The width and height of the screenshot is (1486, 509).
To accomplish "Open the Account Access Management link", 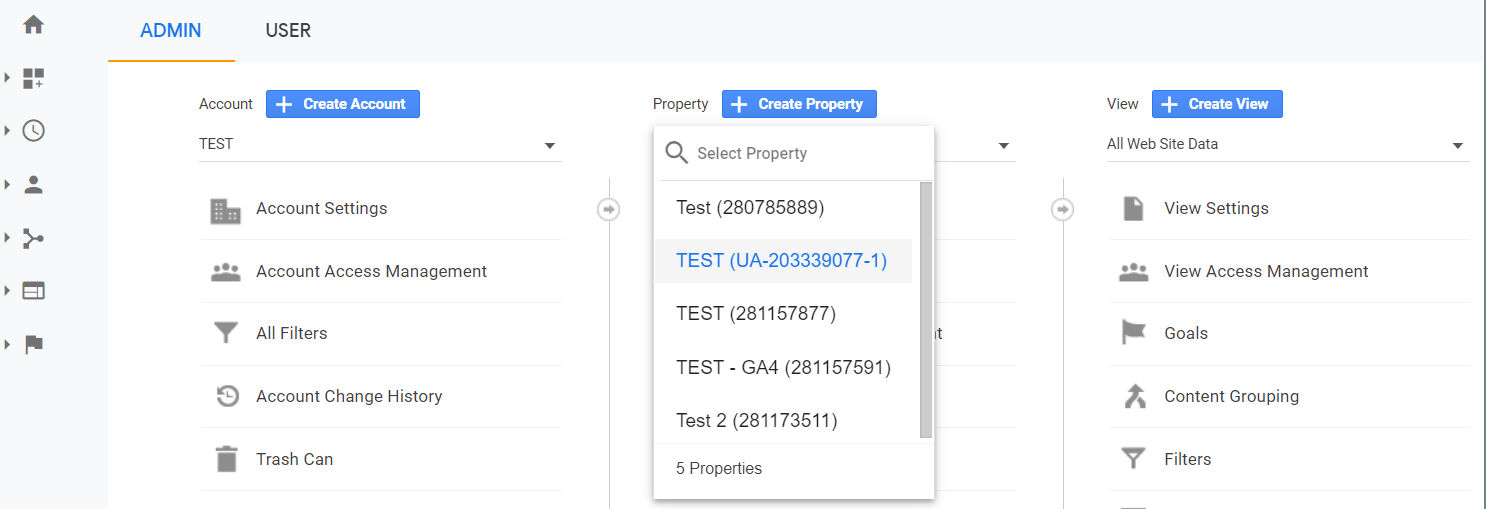I will [371, 271].
